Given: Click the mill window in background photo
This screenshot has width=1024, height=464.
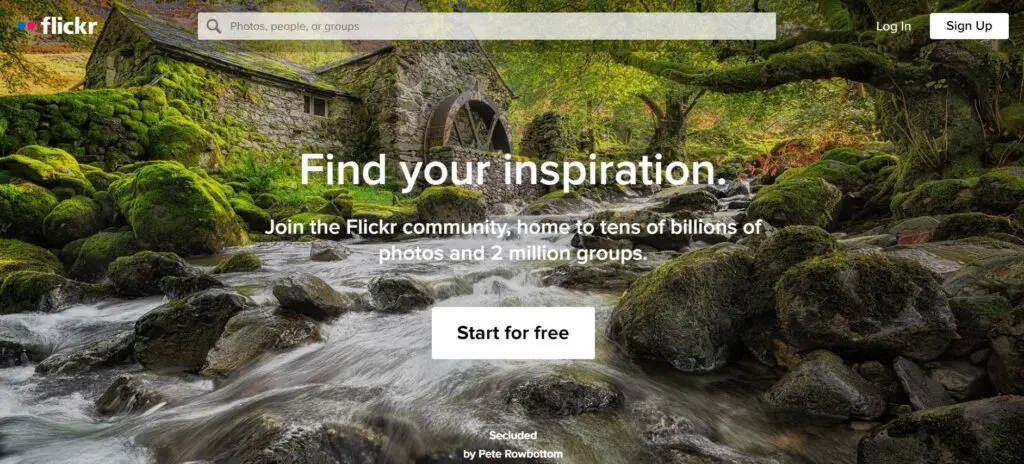Looking at the screenshot, I should click(x=315, y=105).
